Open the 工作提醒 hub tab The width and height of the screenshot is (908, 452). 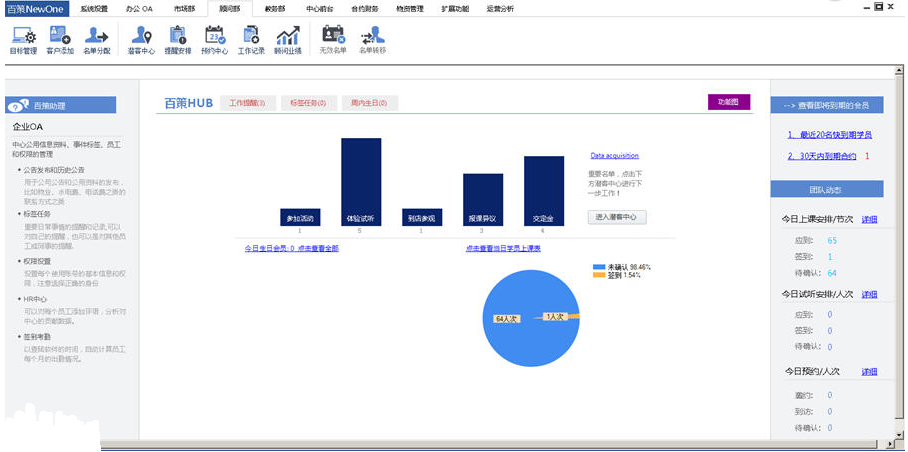click(248, 103)
